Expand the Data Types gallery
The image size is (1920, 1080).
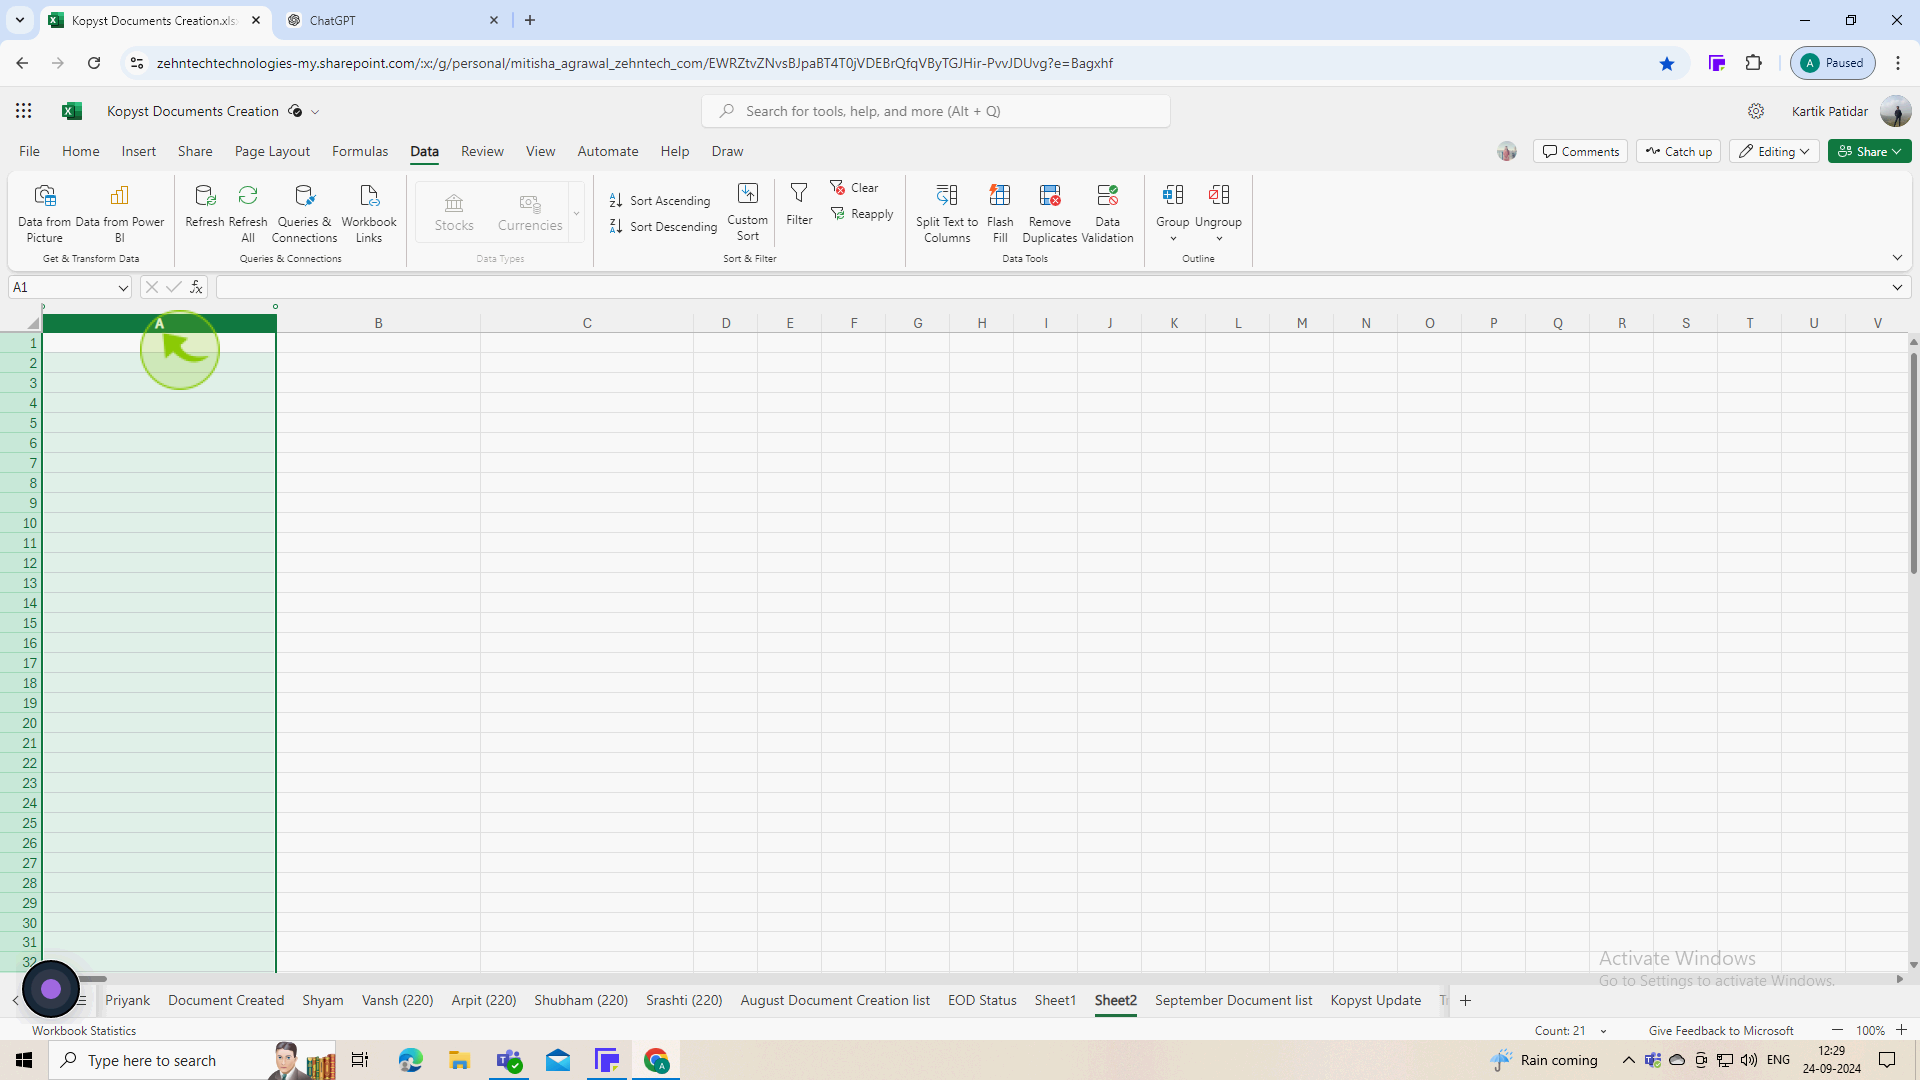(576, 213)
